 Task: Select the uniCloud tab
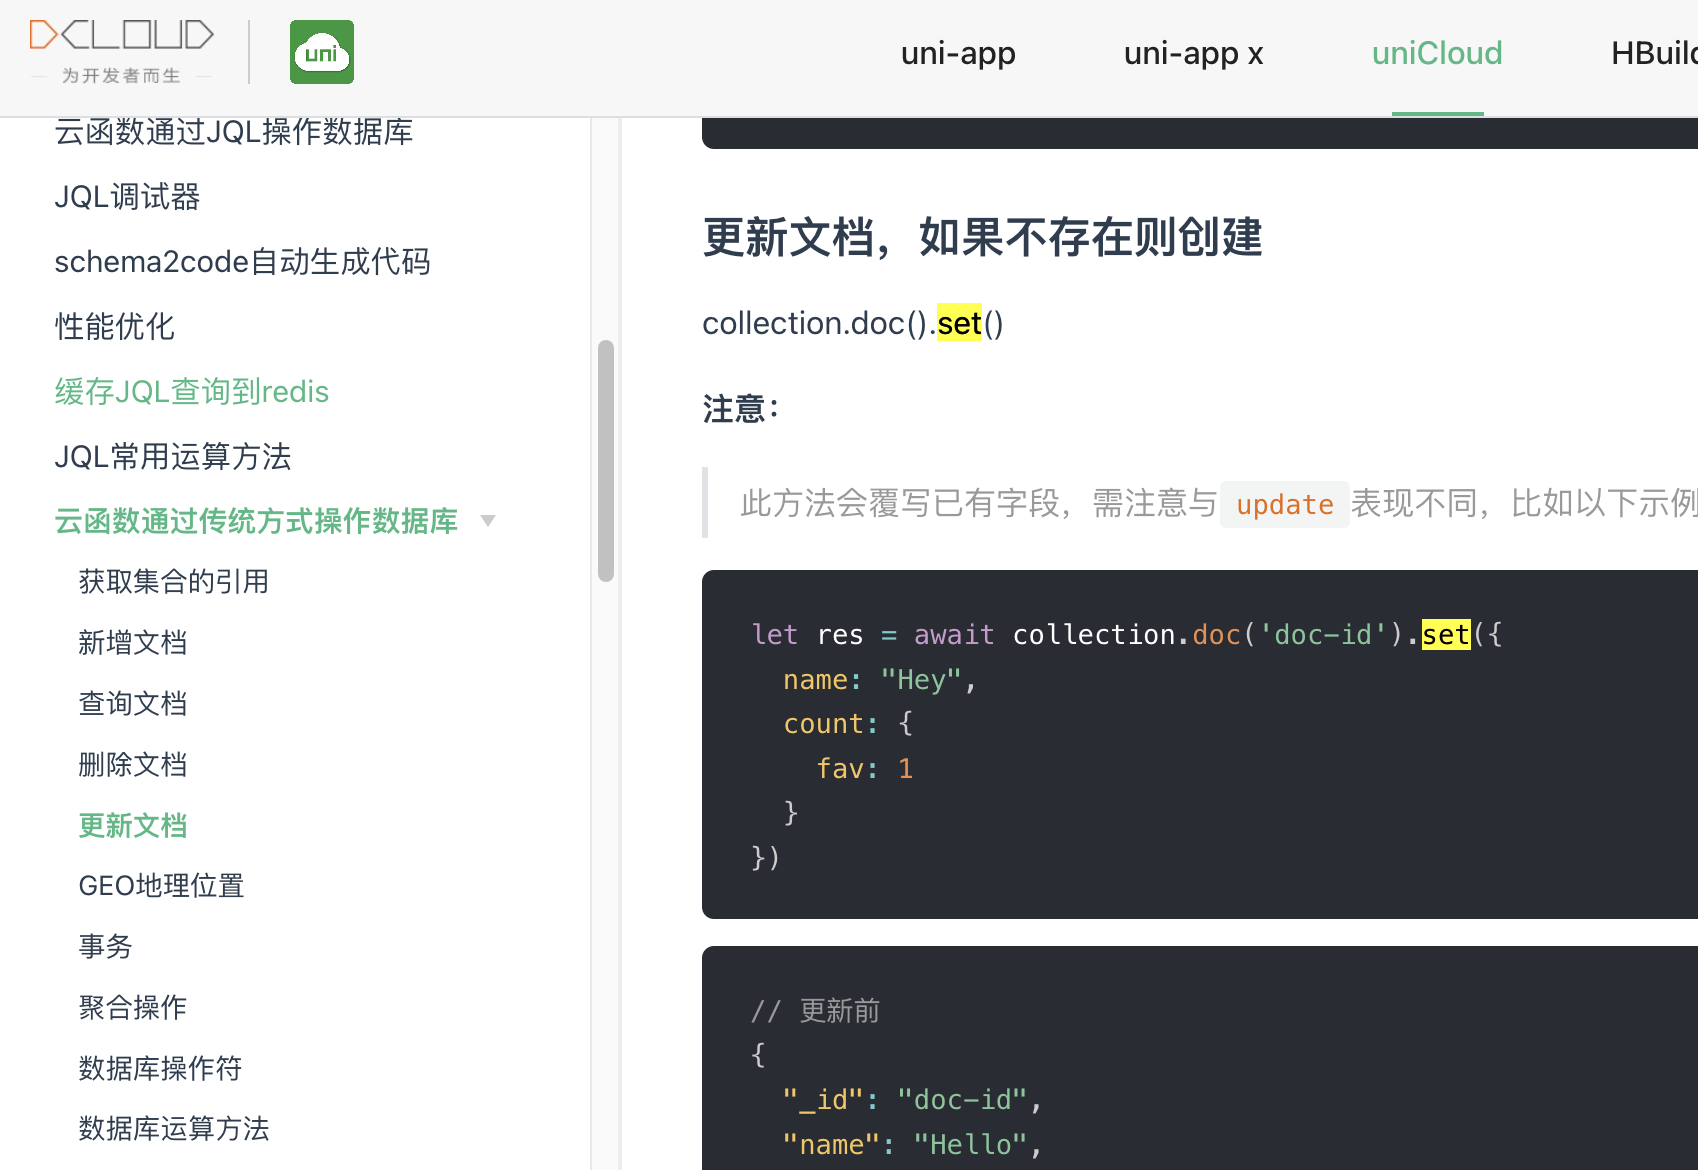click(x=1437, y=53)
